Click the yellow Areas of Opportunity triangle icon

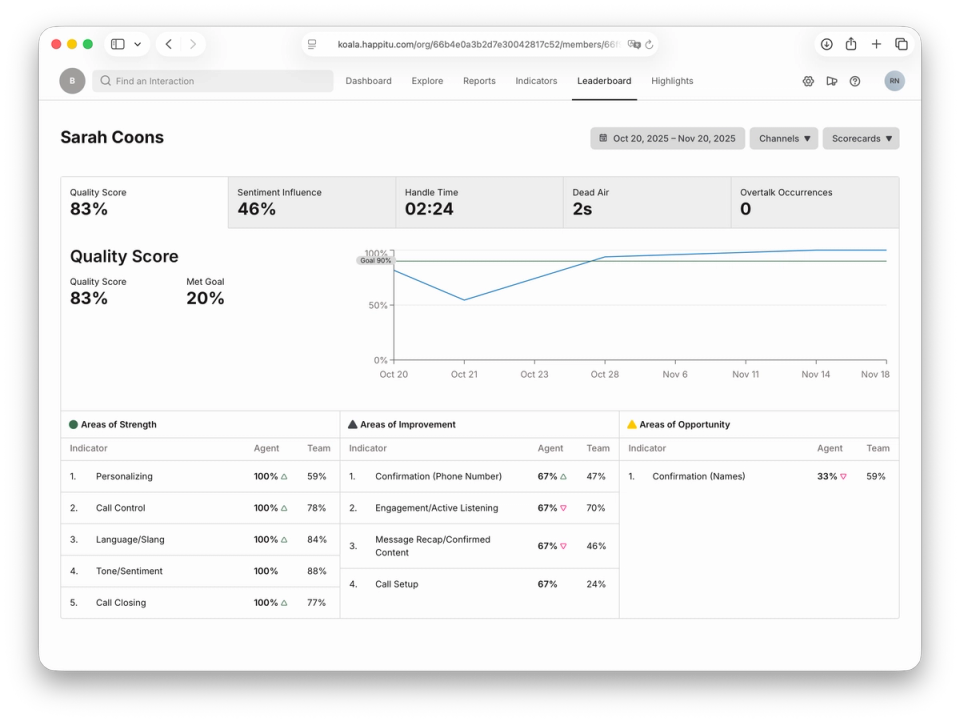(x=632, y=424)
